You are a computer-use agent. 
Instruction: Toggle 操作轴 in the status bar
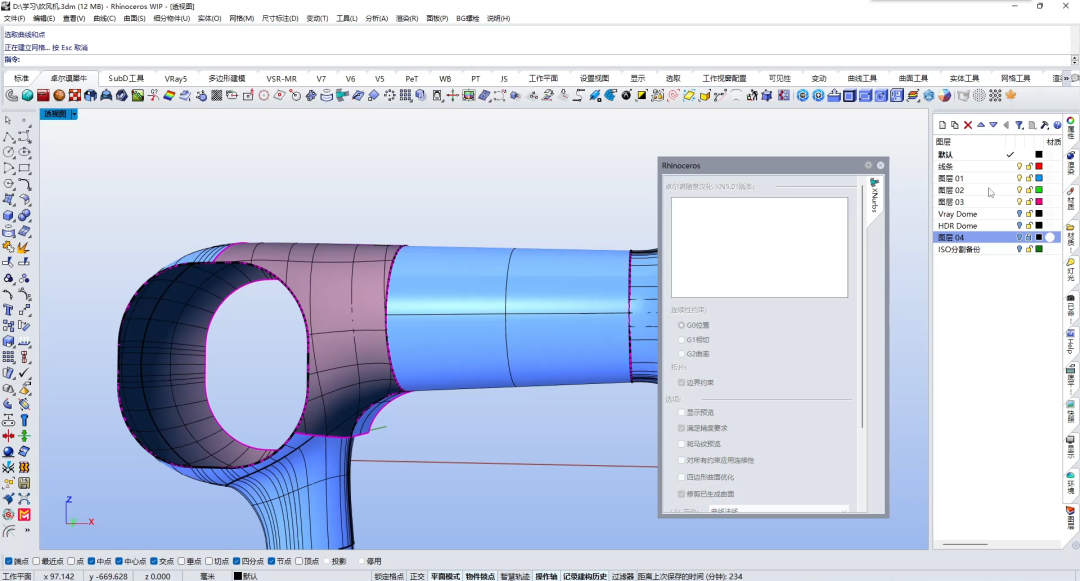[x=546, y=576]
